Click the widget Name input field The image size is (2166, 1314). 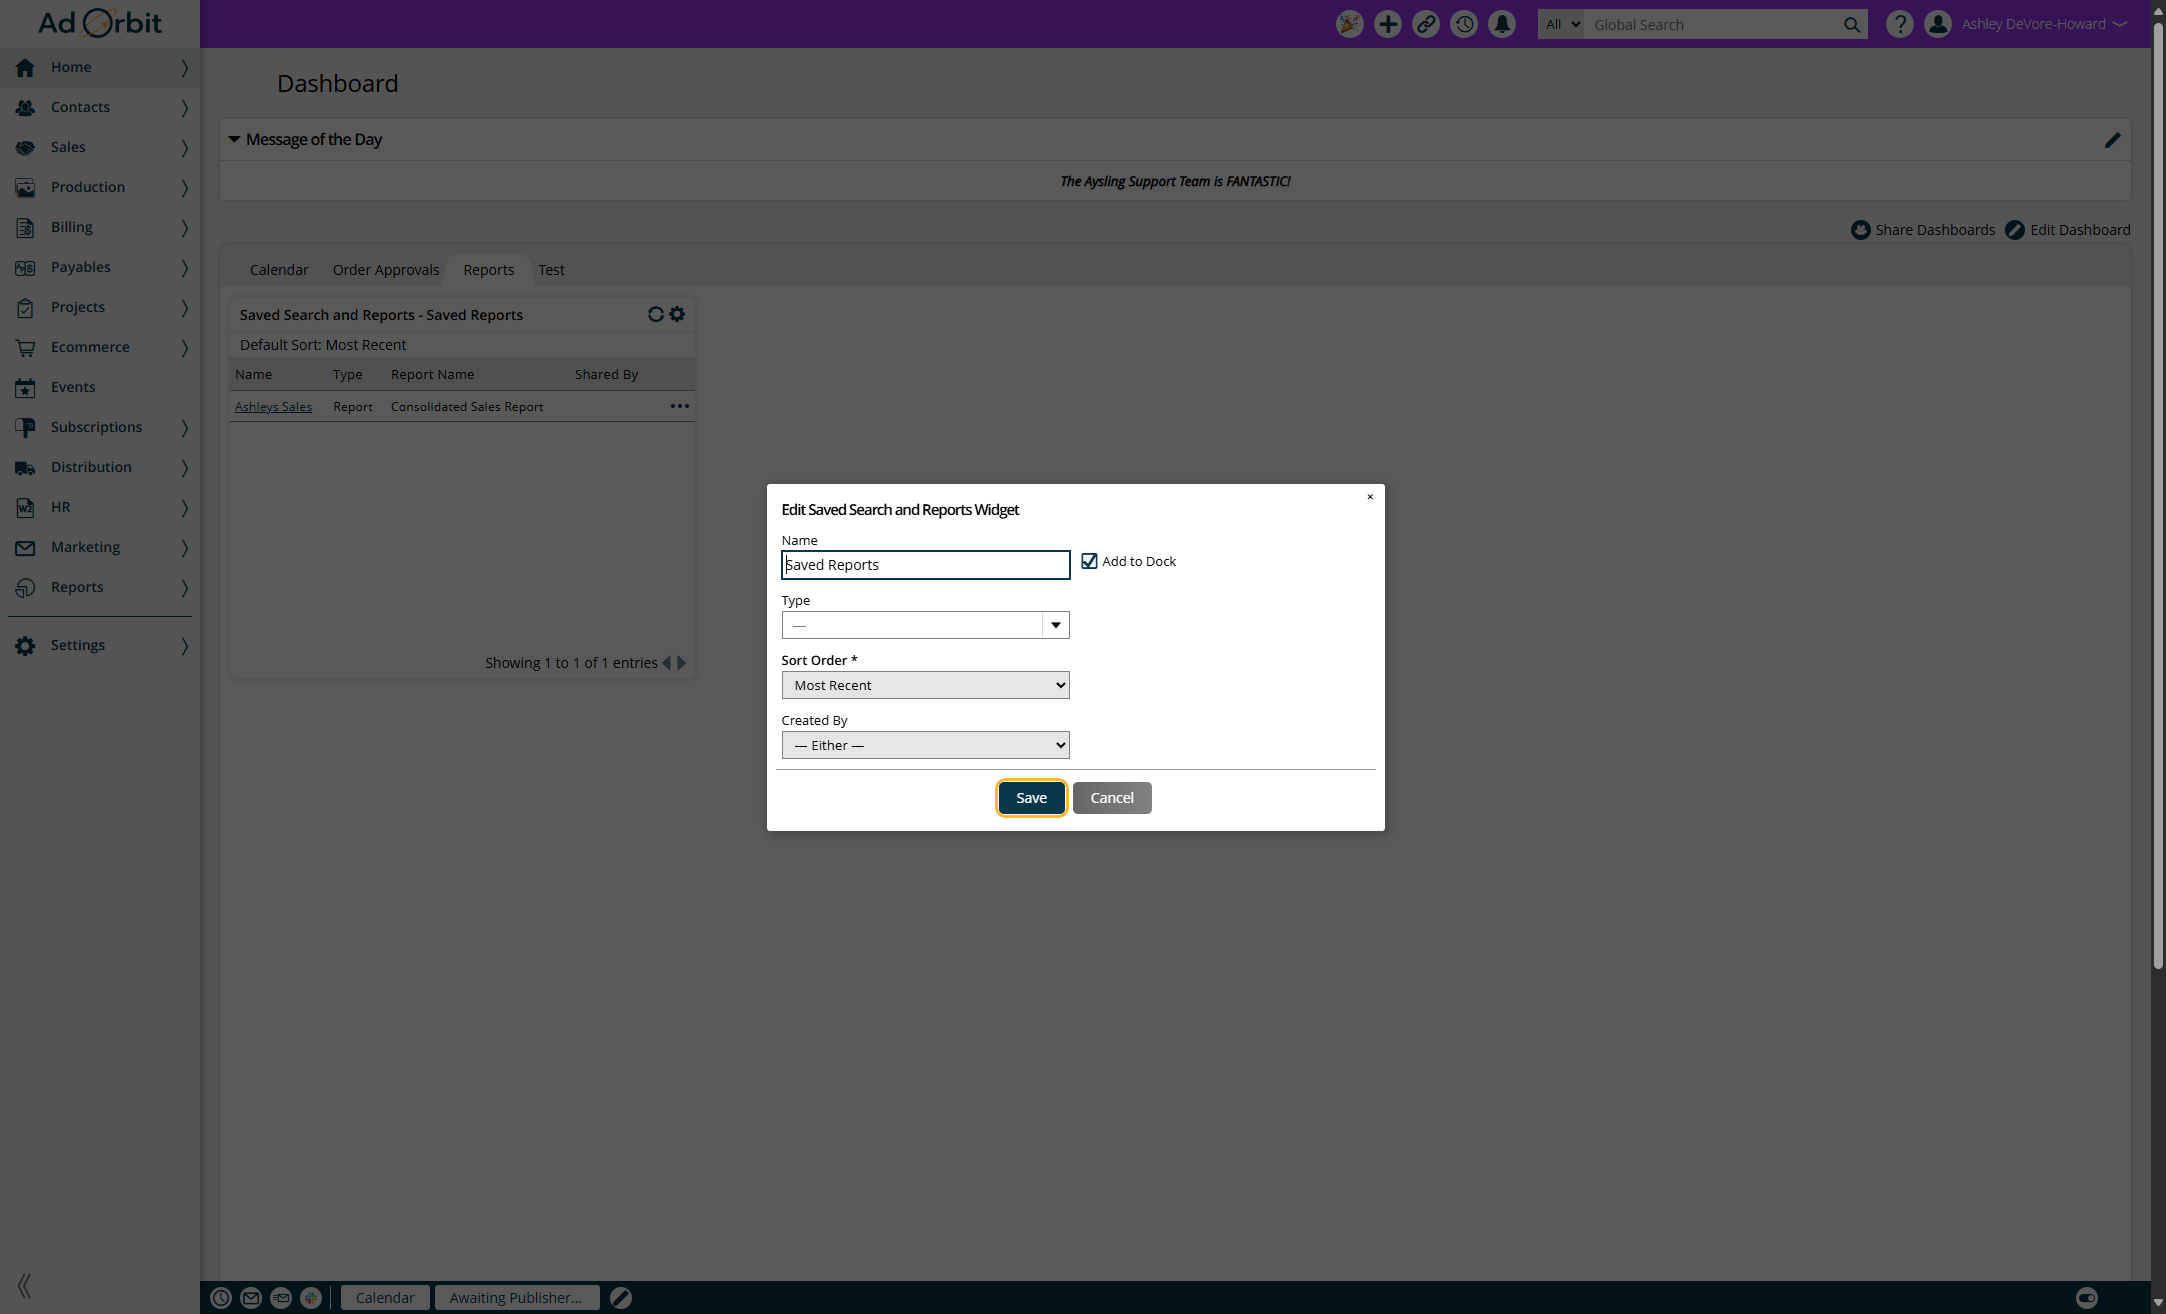(925, 565)
